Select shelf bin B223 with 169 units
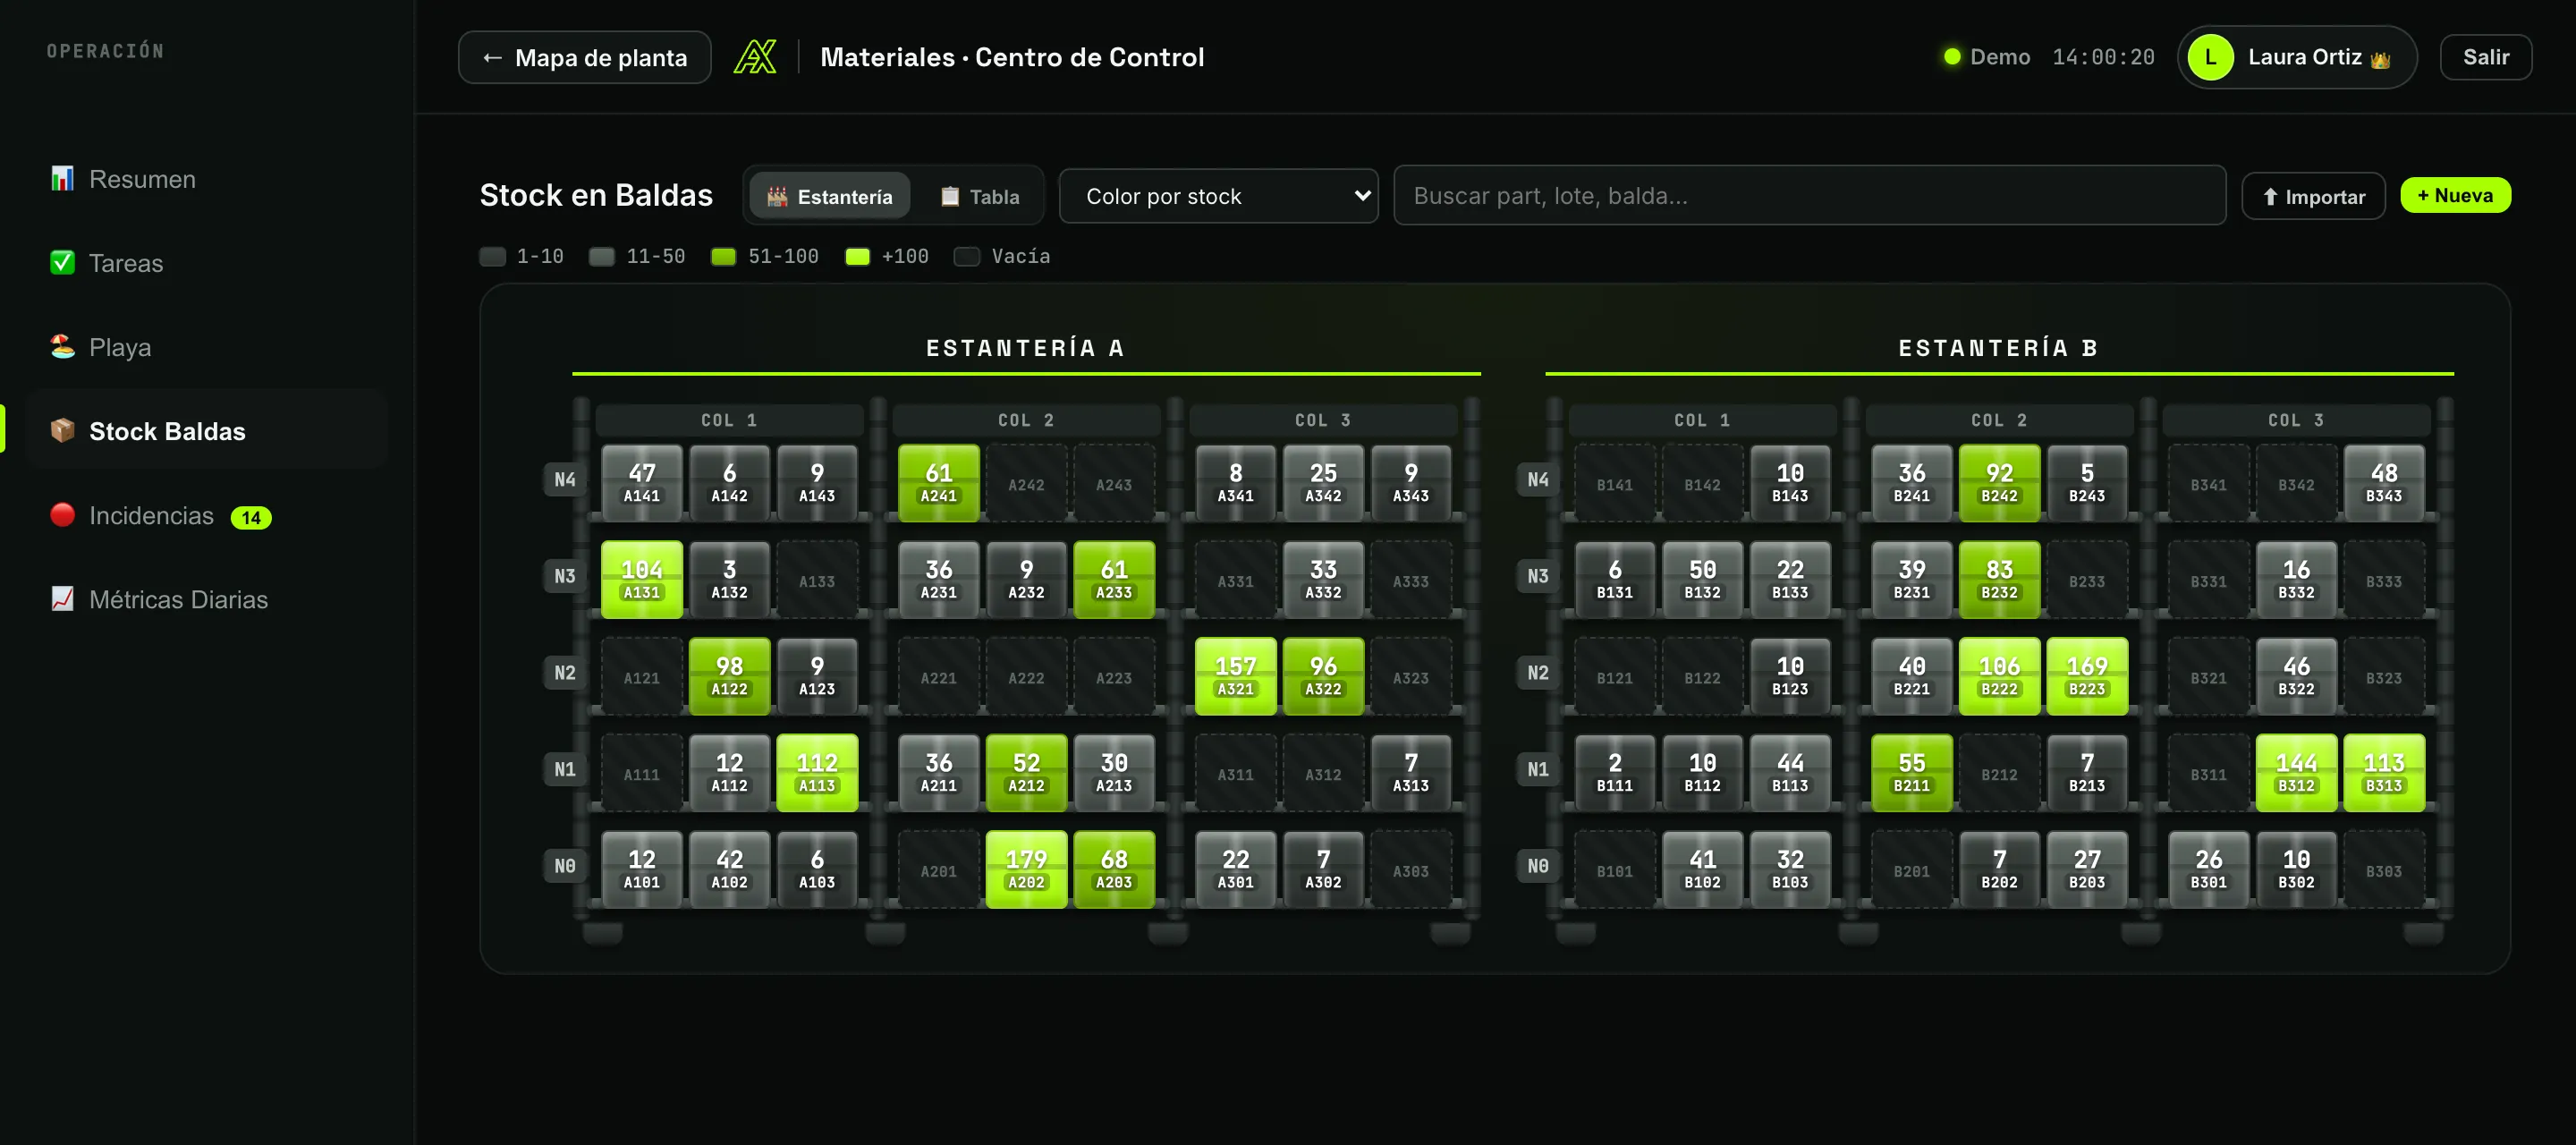2576x1145 pixels. tap(2087, 677)
